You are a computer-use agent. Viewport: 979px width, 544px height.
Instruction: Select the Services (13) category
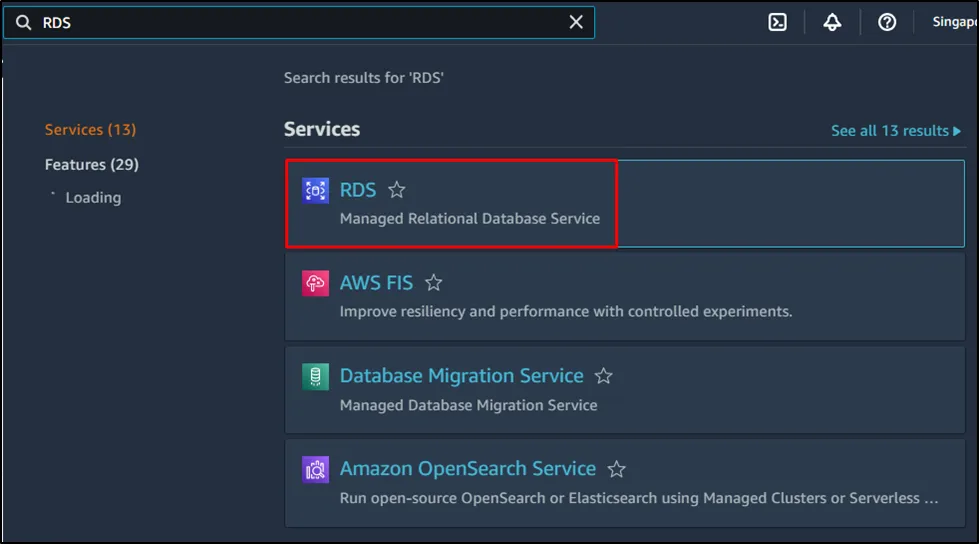90,130
